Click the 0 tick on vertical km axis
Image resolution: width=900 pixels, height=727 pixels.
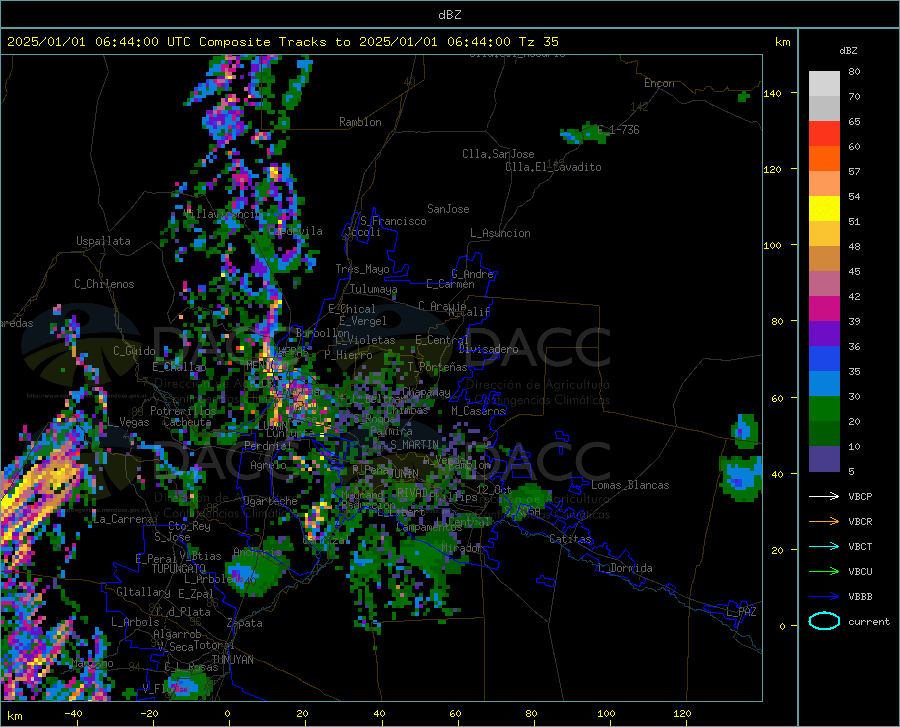(782, 626)
